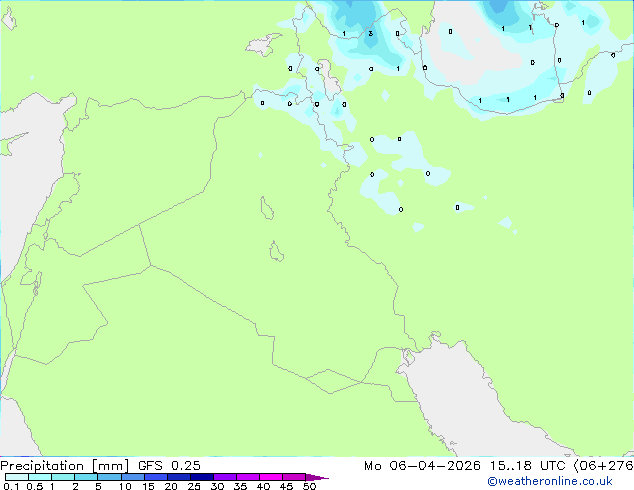The height and width of the screenshot is (490, 634).
Task: Click the 'Precipitation' title text
Action: coord(42,466)
